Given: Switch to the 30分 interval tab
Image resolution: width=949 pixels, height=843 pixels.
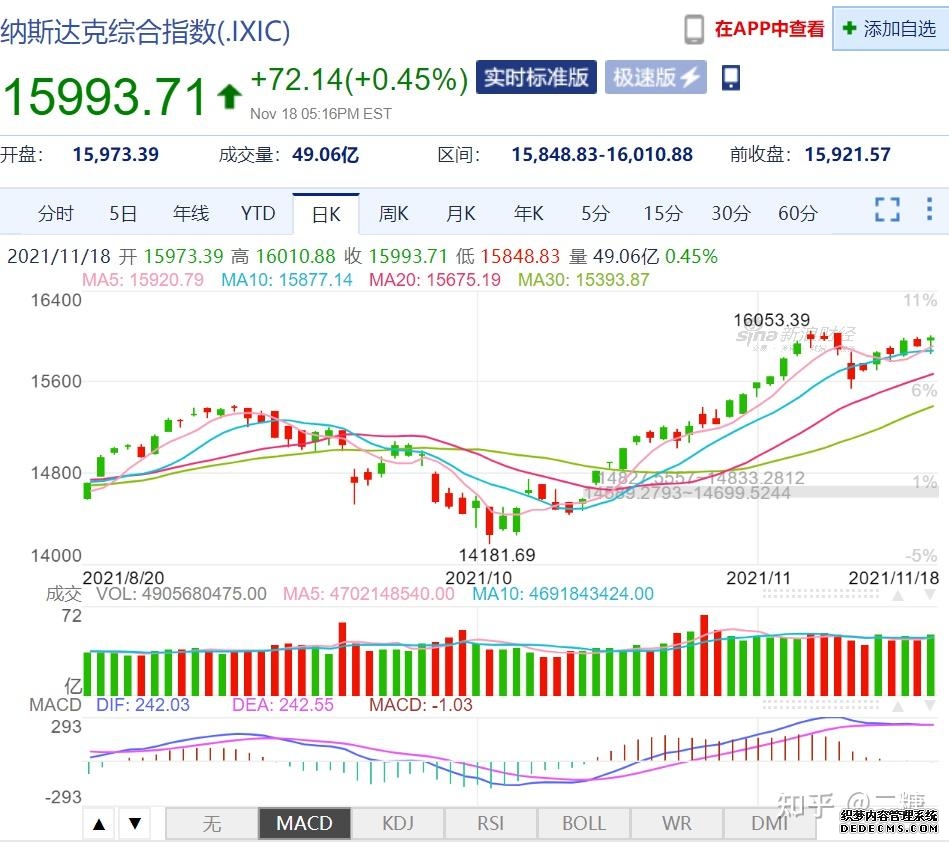Looking at the screenshot, I should click(x=731, y=214).
